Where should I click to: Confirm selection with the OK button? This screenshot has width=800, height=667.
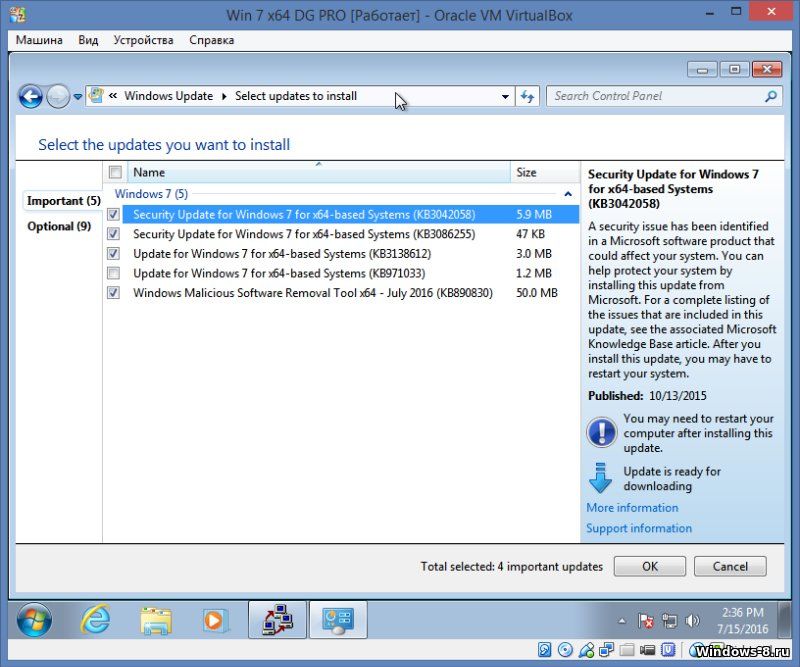pyautogui.click(x=649, y=566)
